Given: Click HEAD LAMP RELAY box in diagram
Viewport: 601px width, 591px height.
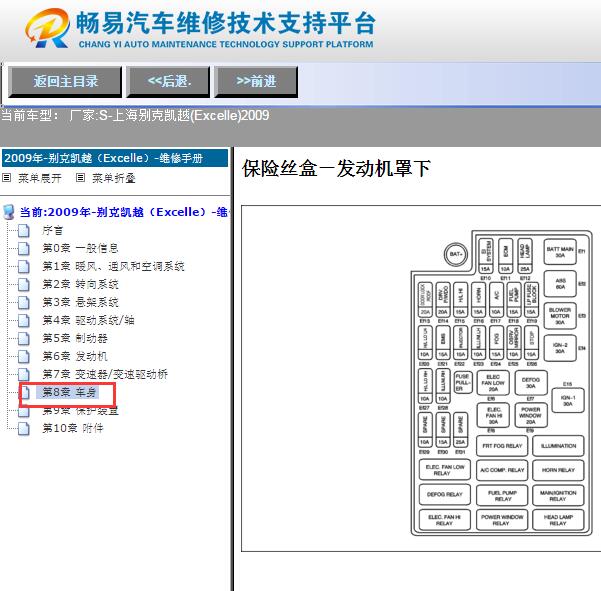Looking at the screenshot, I should tap(558, 520).
